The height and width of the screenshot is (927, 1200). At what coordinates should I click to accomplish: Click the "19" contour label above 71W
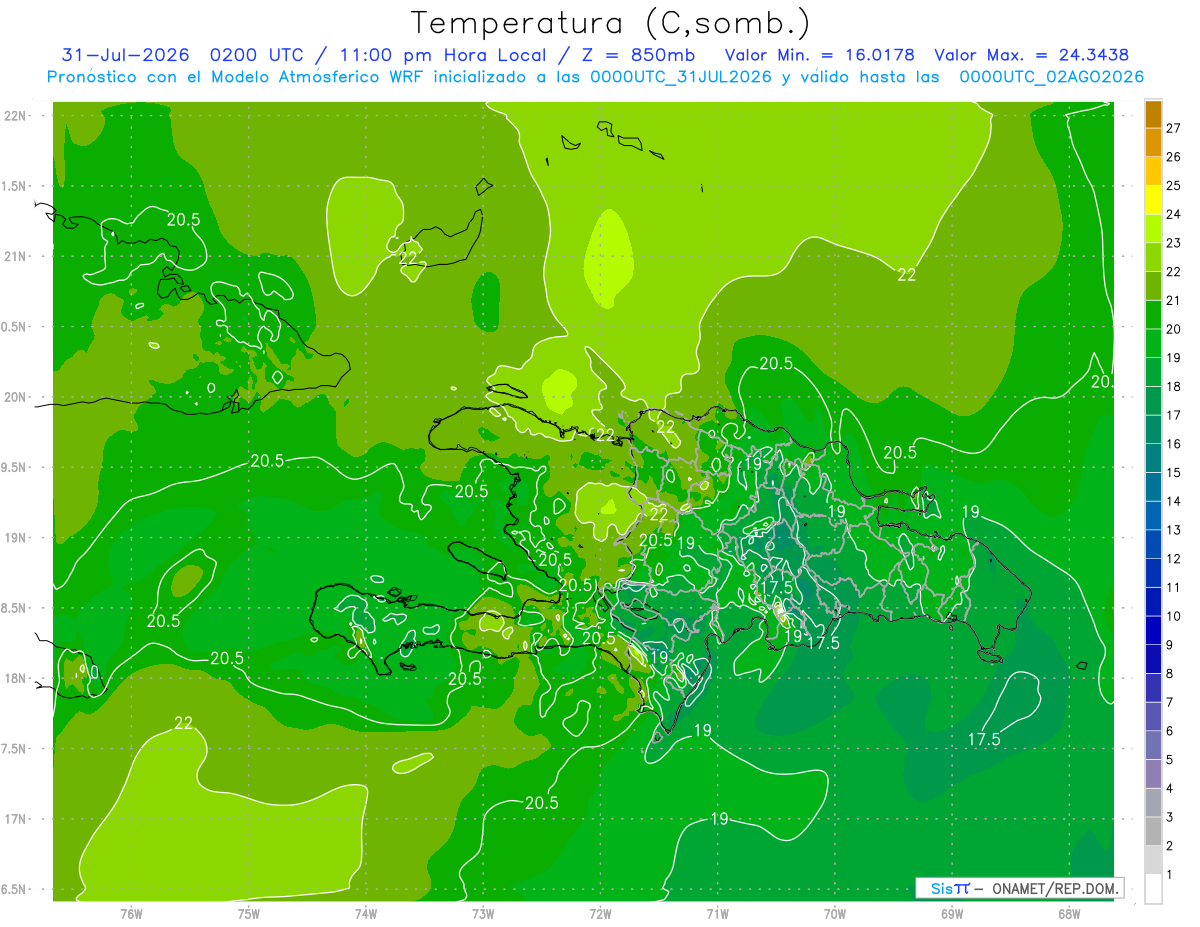click(719, 819)
